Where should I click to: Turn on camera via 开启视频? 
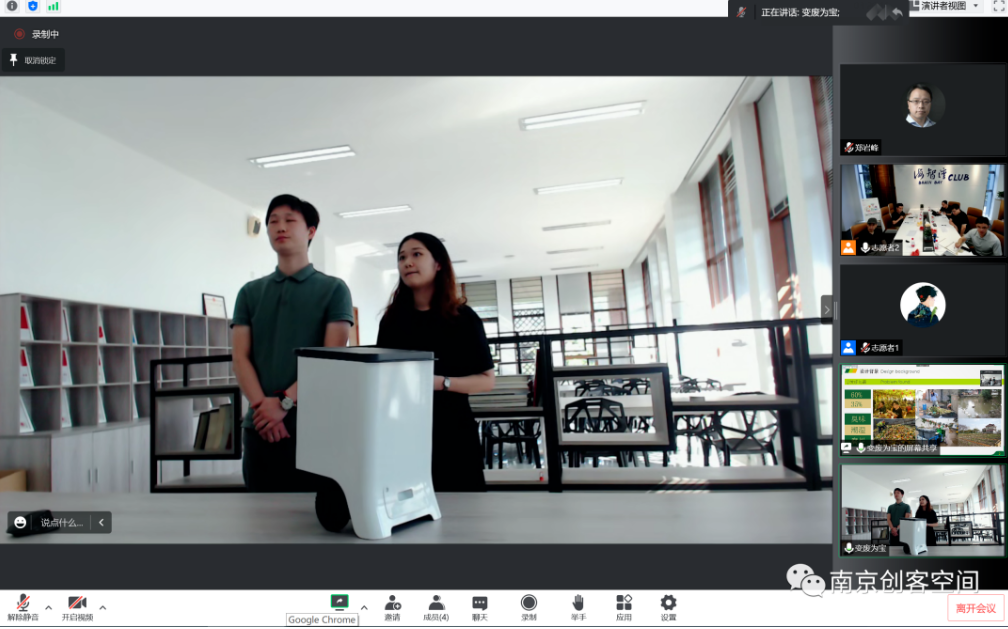coord(77,603)
